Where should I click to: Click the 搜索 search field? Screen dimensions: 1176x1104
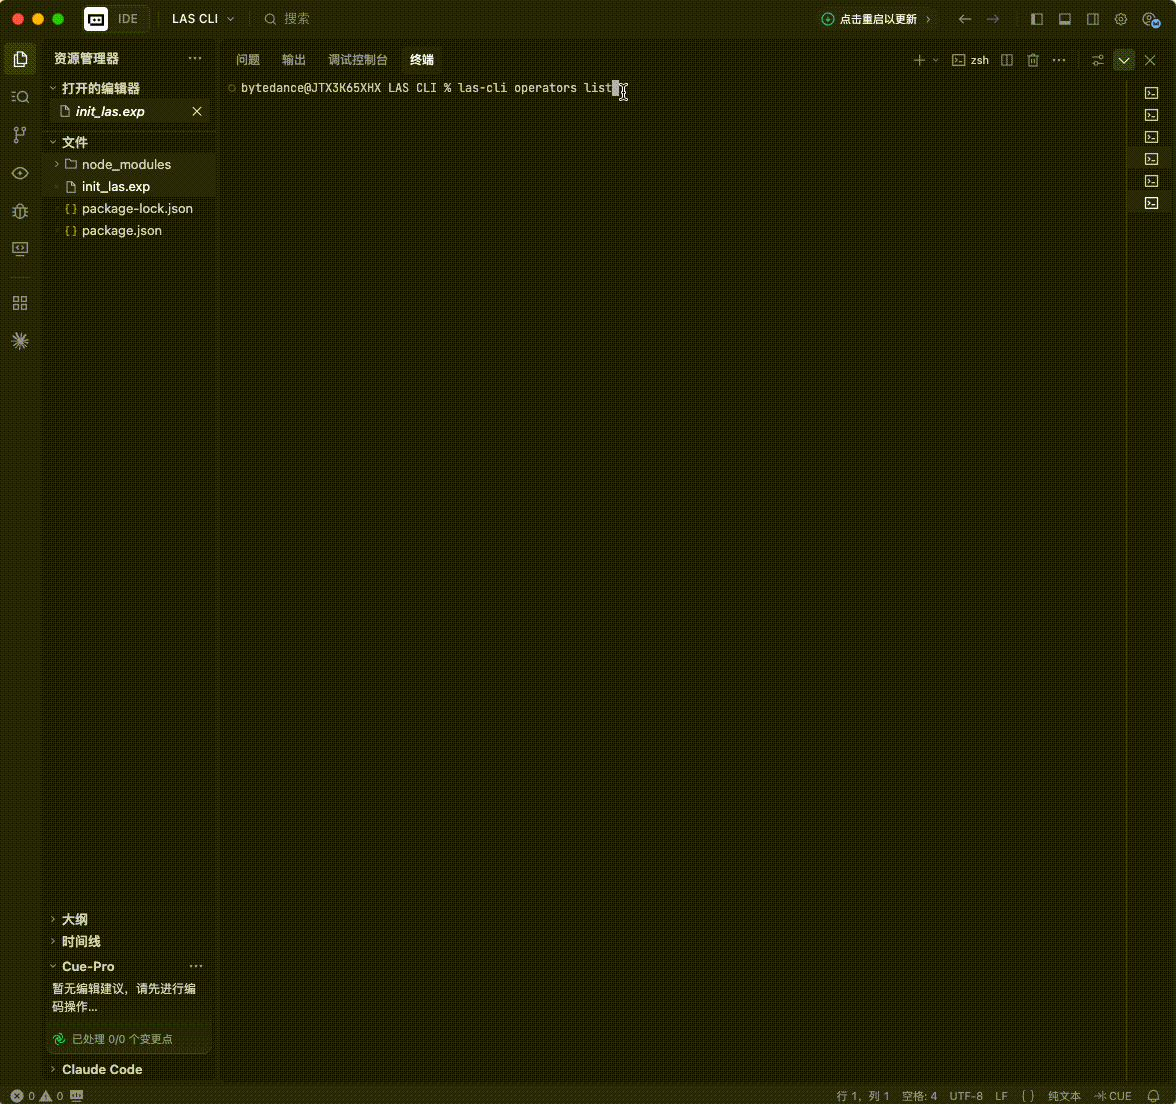click(296, 19)
